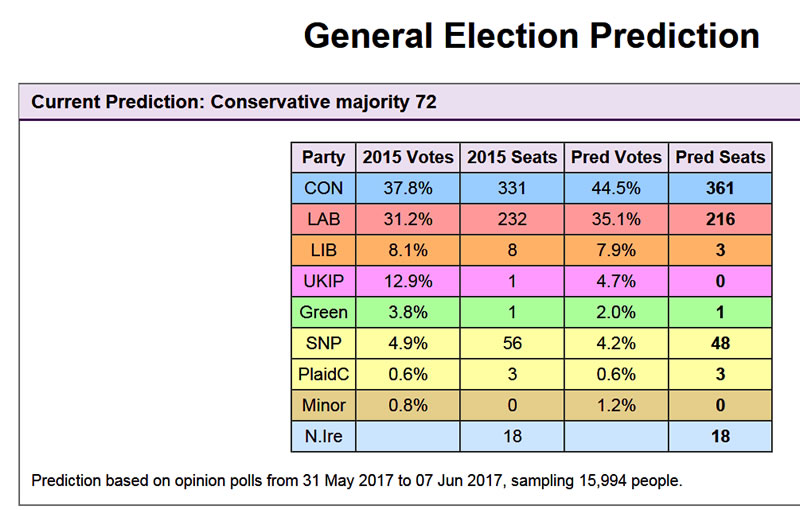The height and width of the screenshot is (510, 800).
Task: Click the PlaidC party cell
Action: pyautogui.click(x=323, y=374)
